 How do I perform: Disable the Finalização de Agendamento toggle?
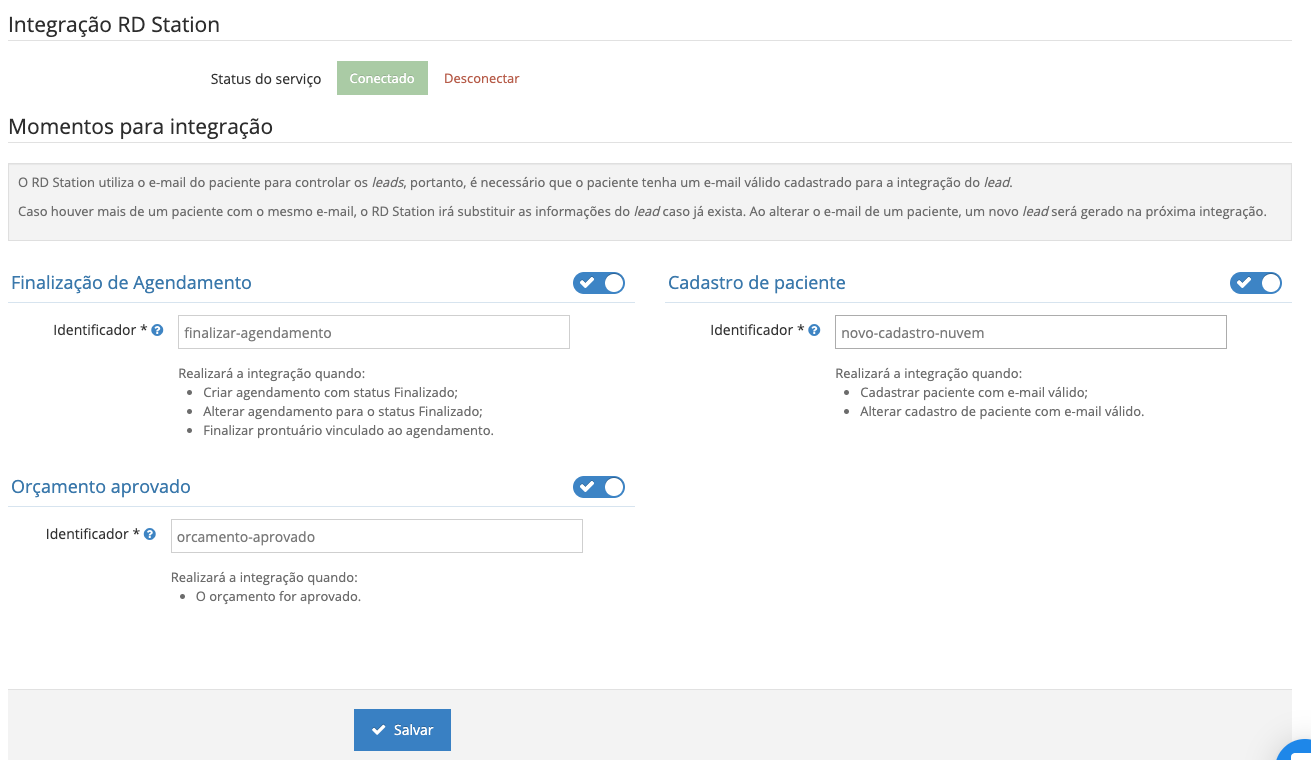click(x=599, y=283)
